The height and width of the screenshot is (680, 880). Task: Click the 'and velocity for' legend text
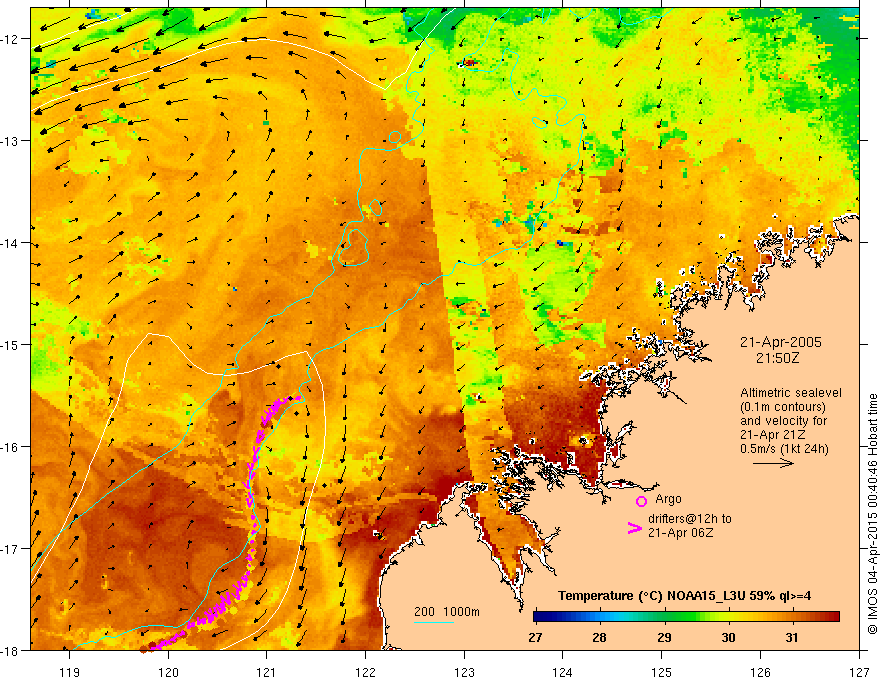(x=783, y=421)
